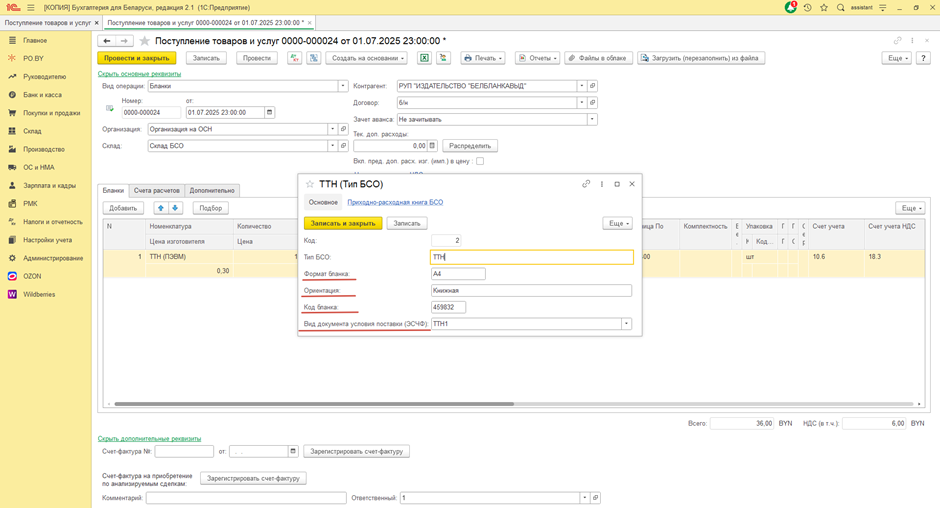The width and height of the screenshot is (940, 508).
Task: Open calendar for Счет-фактура date
Action: click(x=293, y=451)
